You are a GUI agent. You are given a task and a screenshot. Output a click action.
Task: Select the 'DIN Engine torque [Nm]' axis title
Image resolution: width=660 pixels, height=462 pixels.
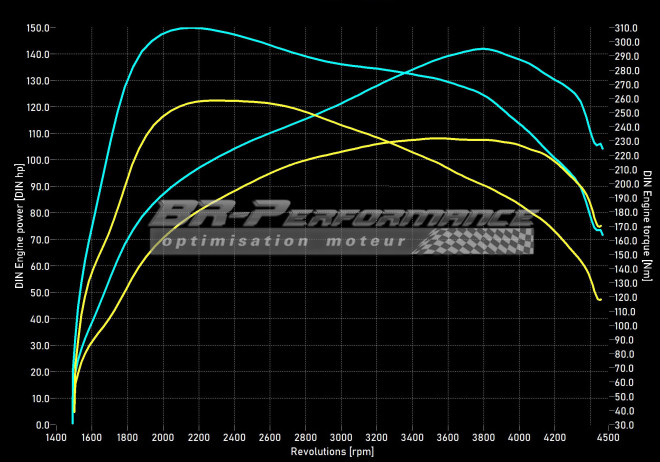(647, 225)
